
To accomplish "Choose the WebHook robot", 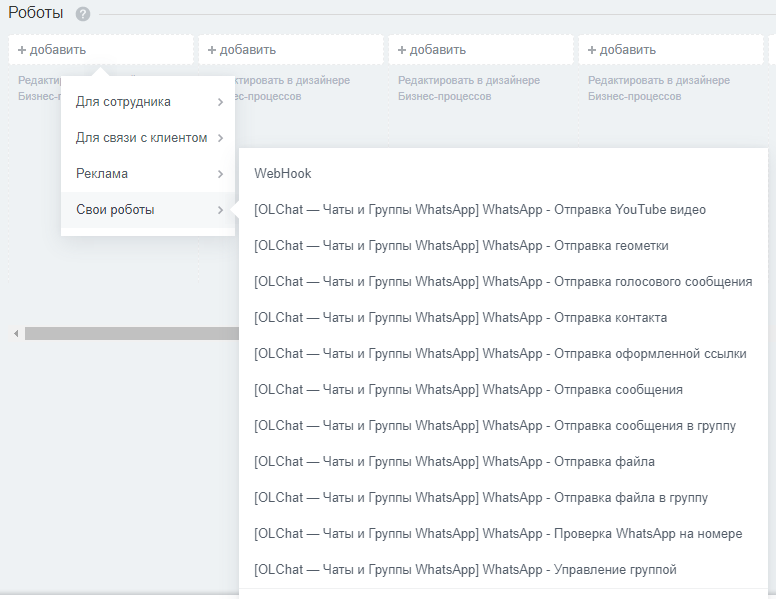I will pyautogui.click(x=503, y=174).
